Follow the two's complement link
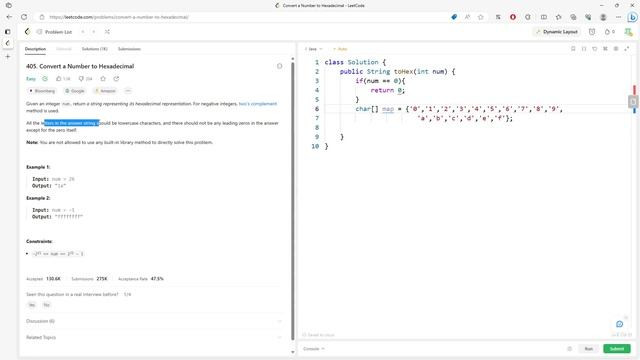This screenshot has width=640, height=360. click(x=258, y=104)
